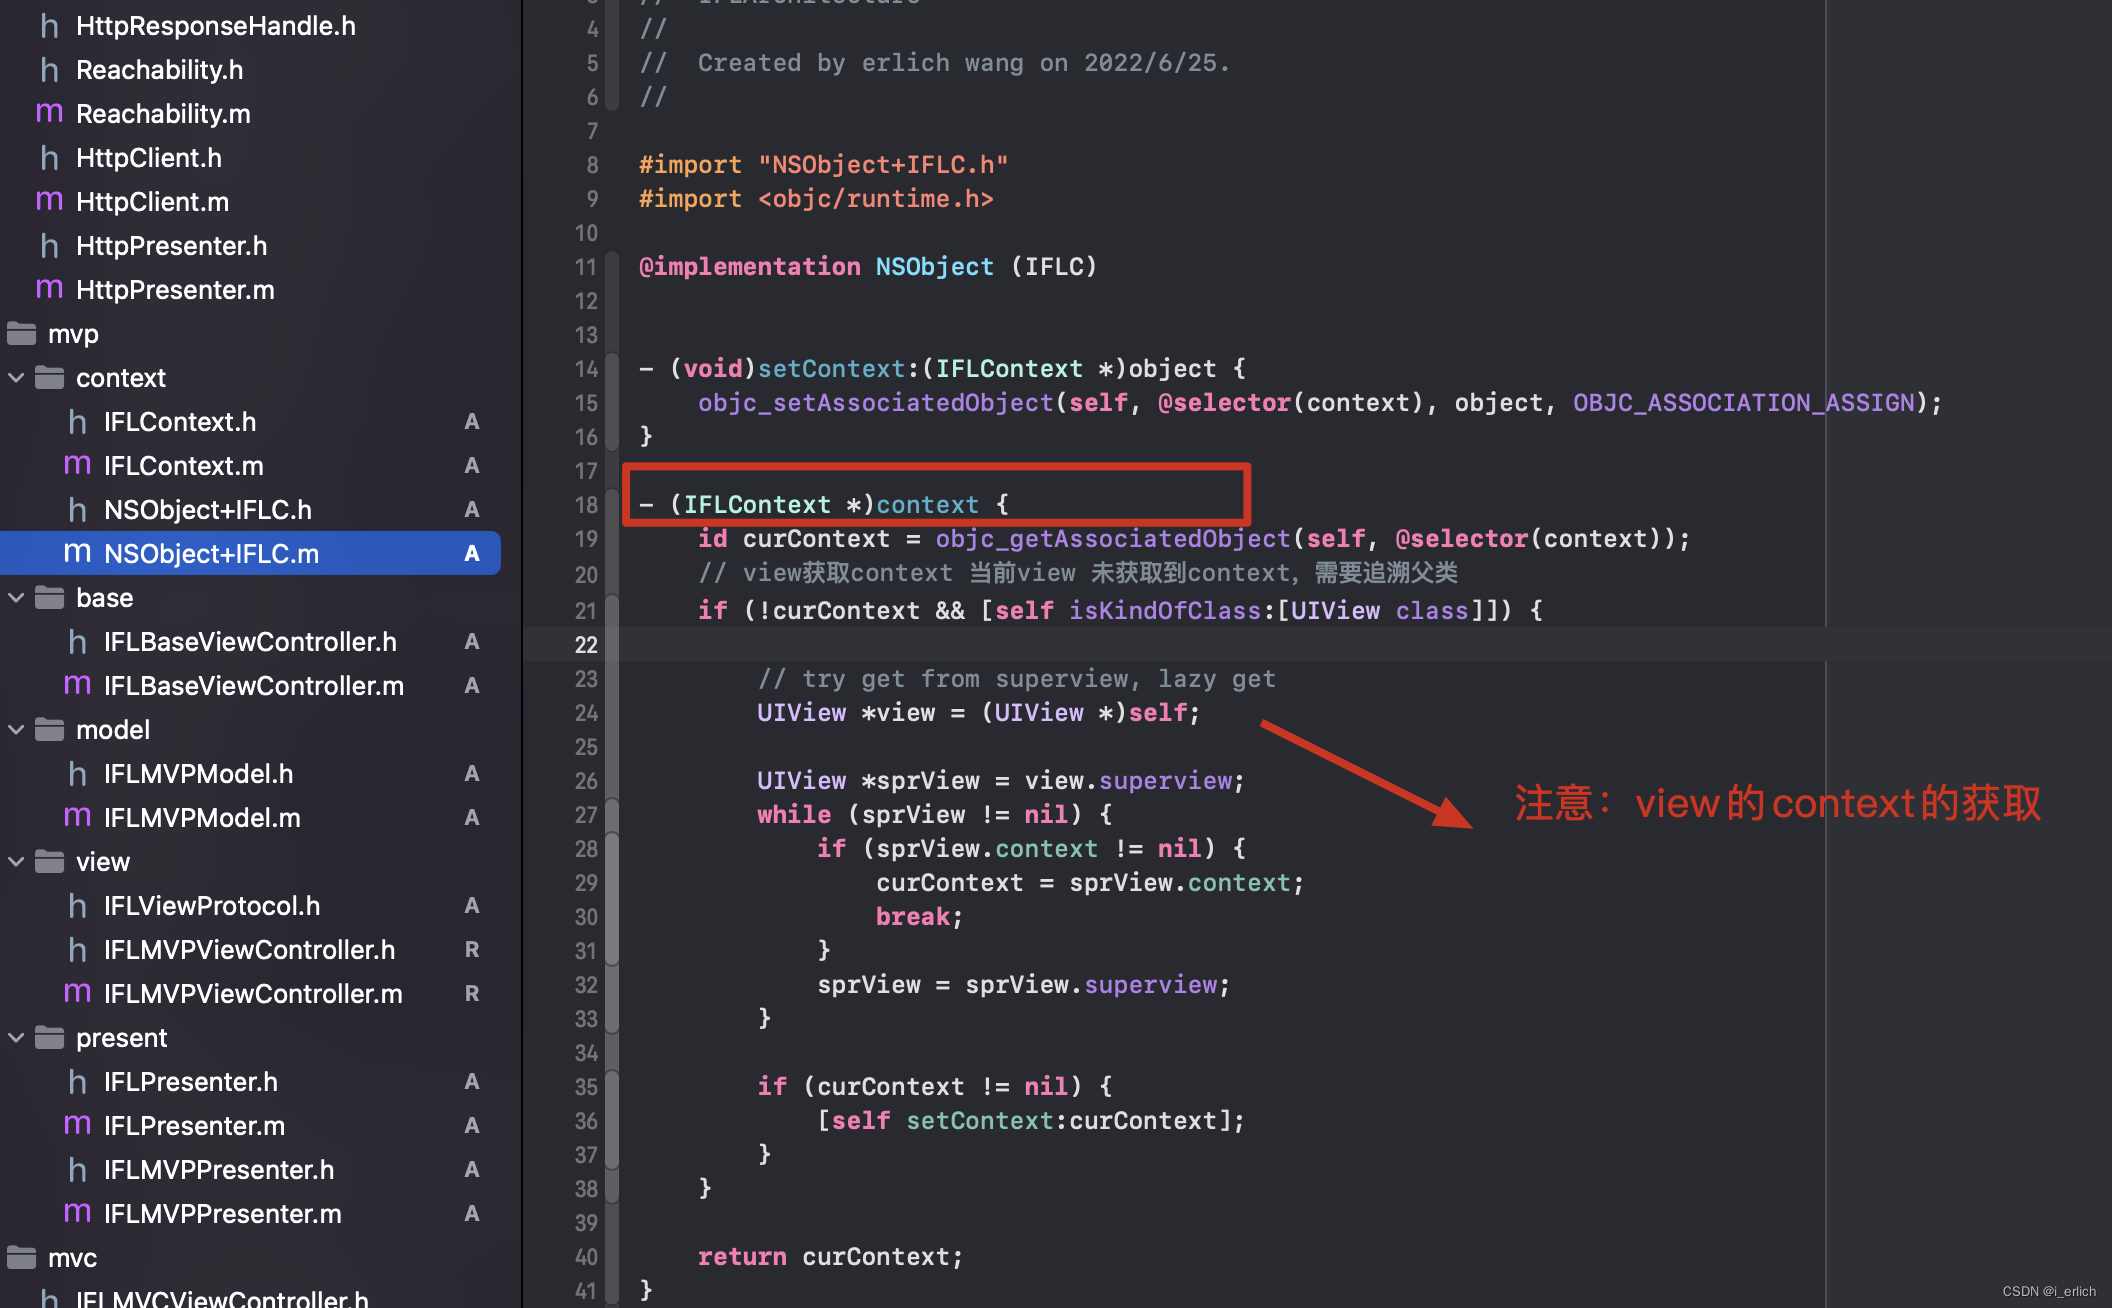The height and width of the screenshot is (1308, 2112).
Task: Collapse the context folder
Action: [16, 377]
